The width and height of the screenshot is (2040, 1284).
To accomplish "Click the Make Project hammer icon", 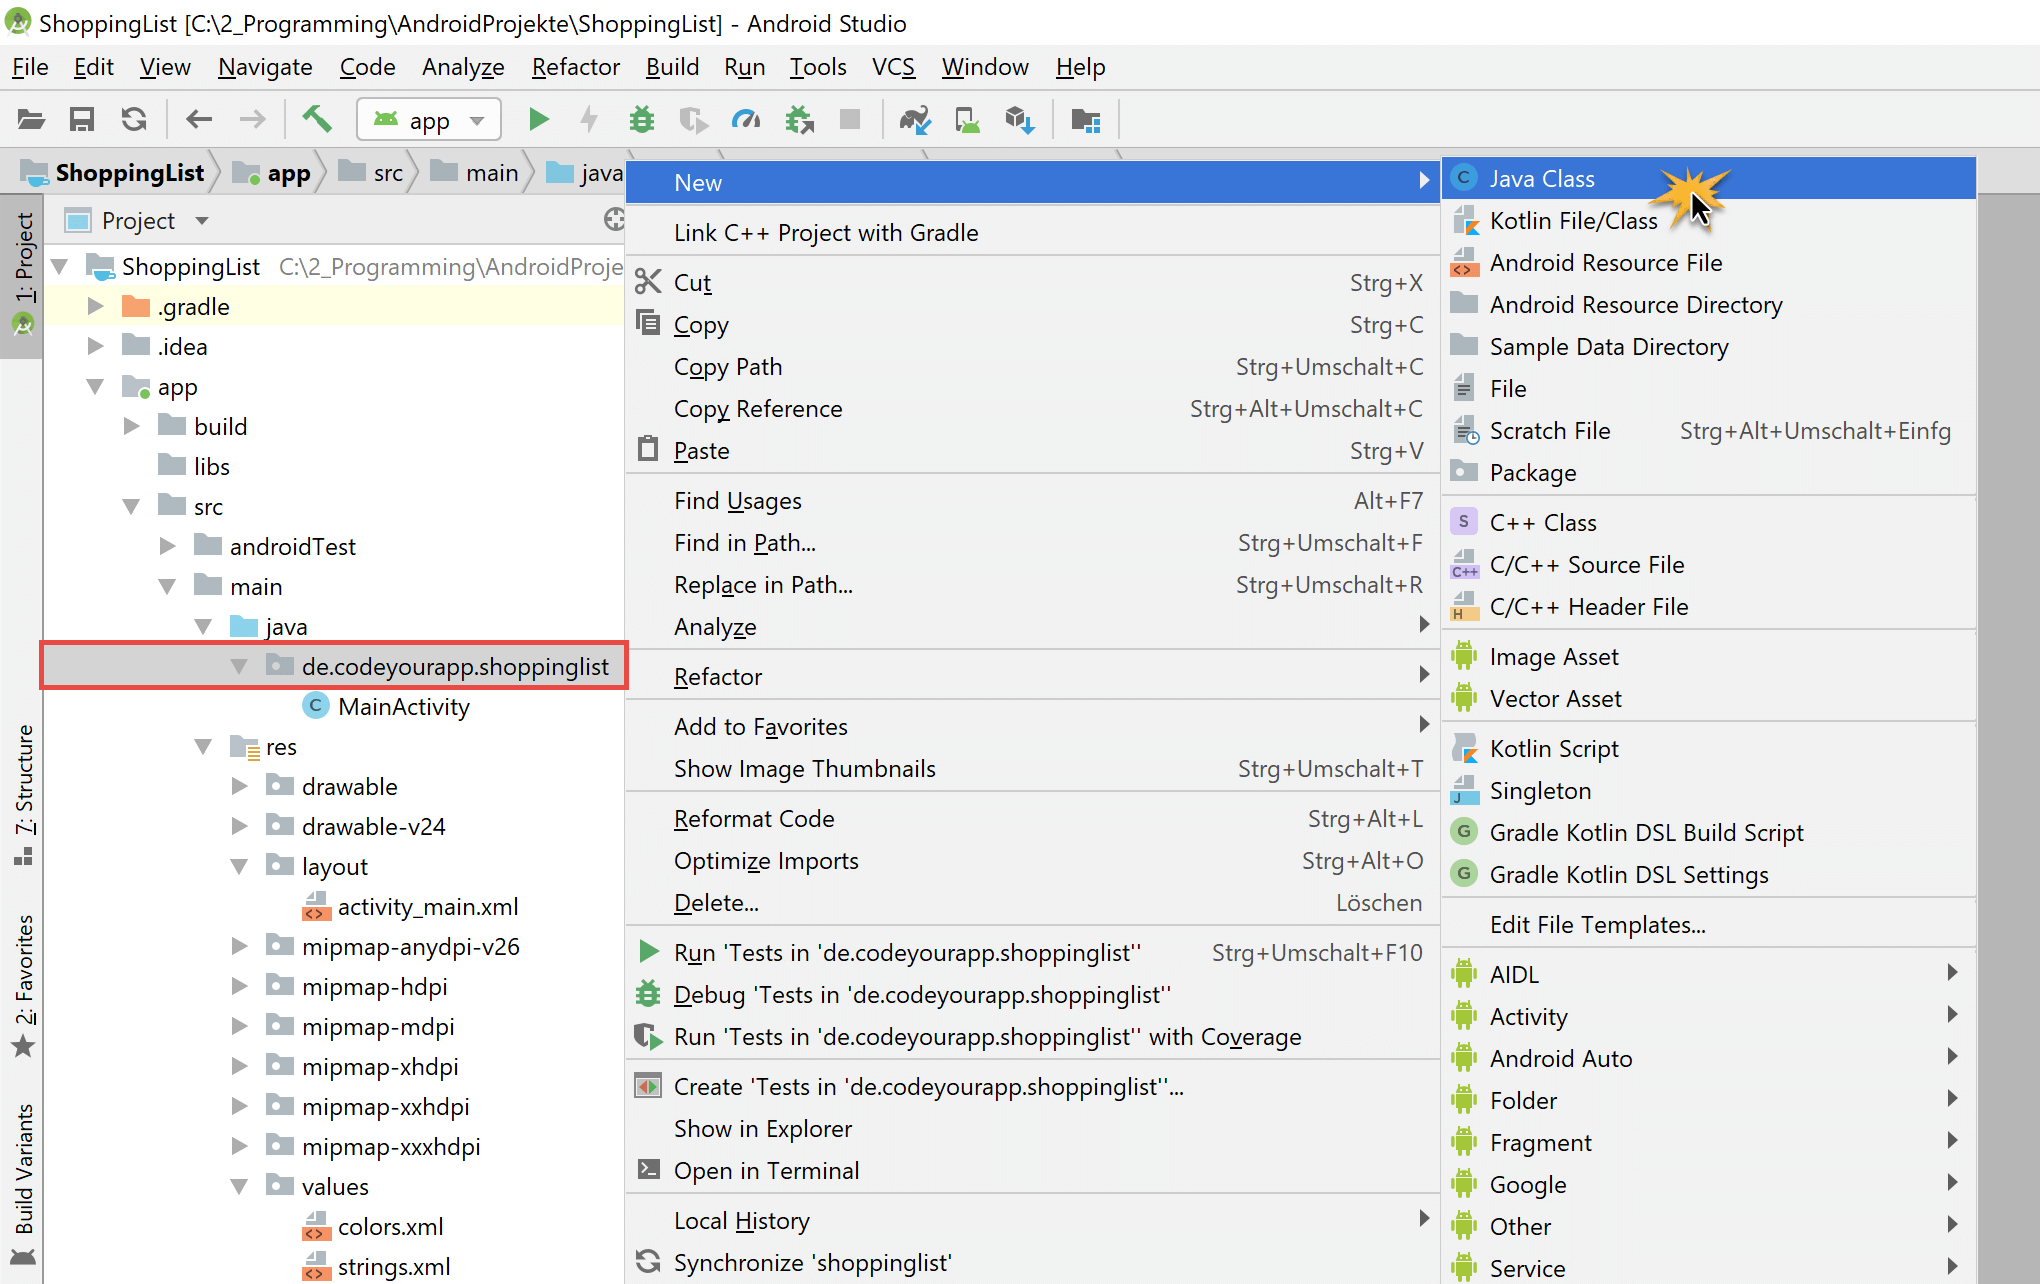I will [317, 119].
